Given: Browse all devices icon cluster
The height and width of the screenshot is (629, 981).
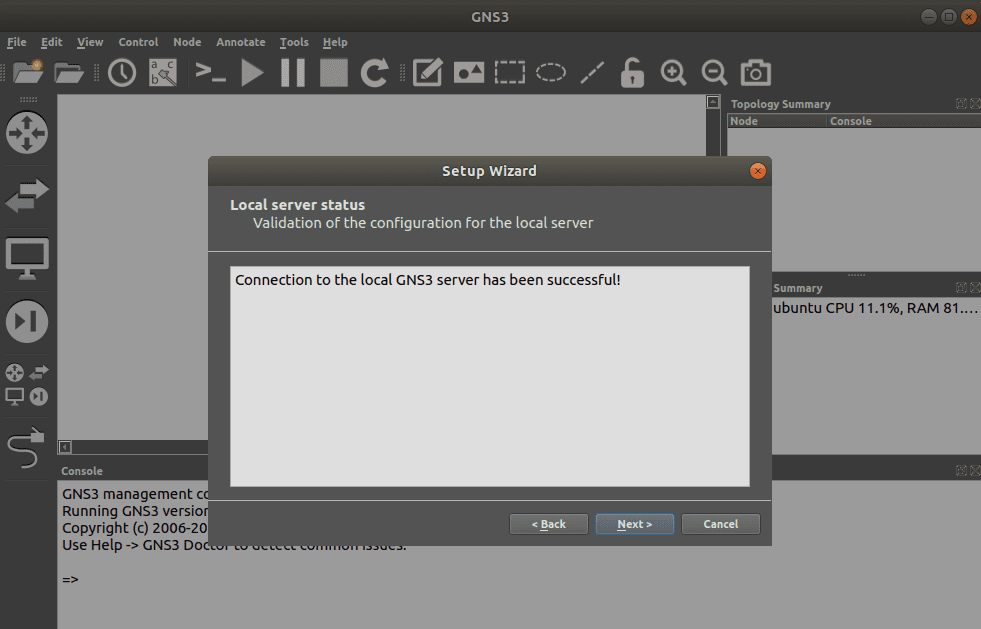Looking at the screenshot, I should [27, 384].
